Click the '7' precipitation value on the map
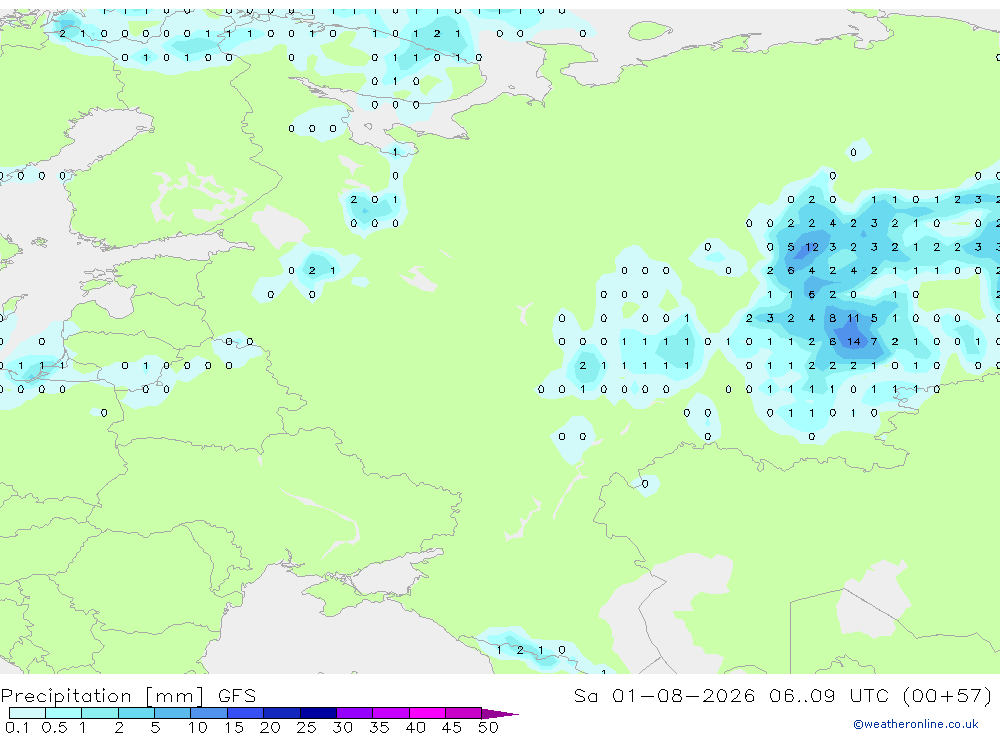 (874, 342)
